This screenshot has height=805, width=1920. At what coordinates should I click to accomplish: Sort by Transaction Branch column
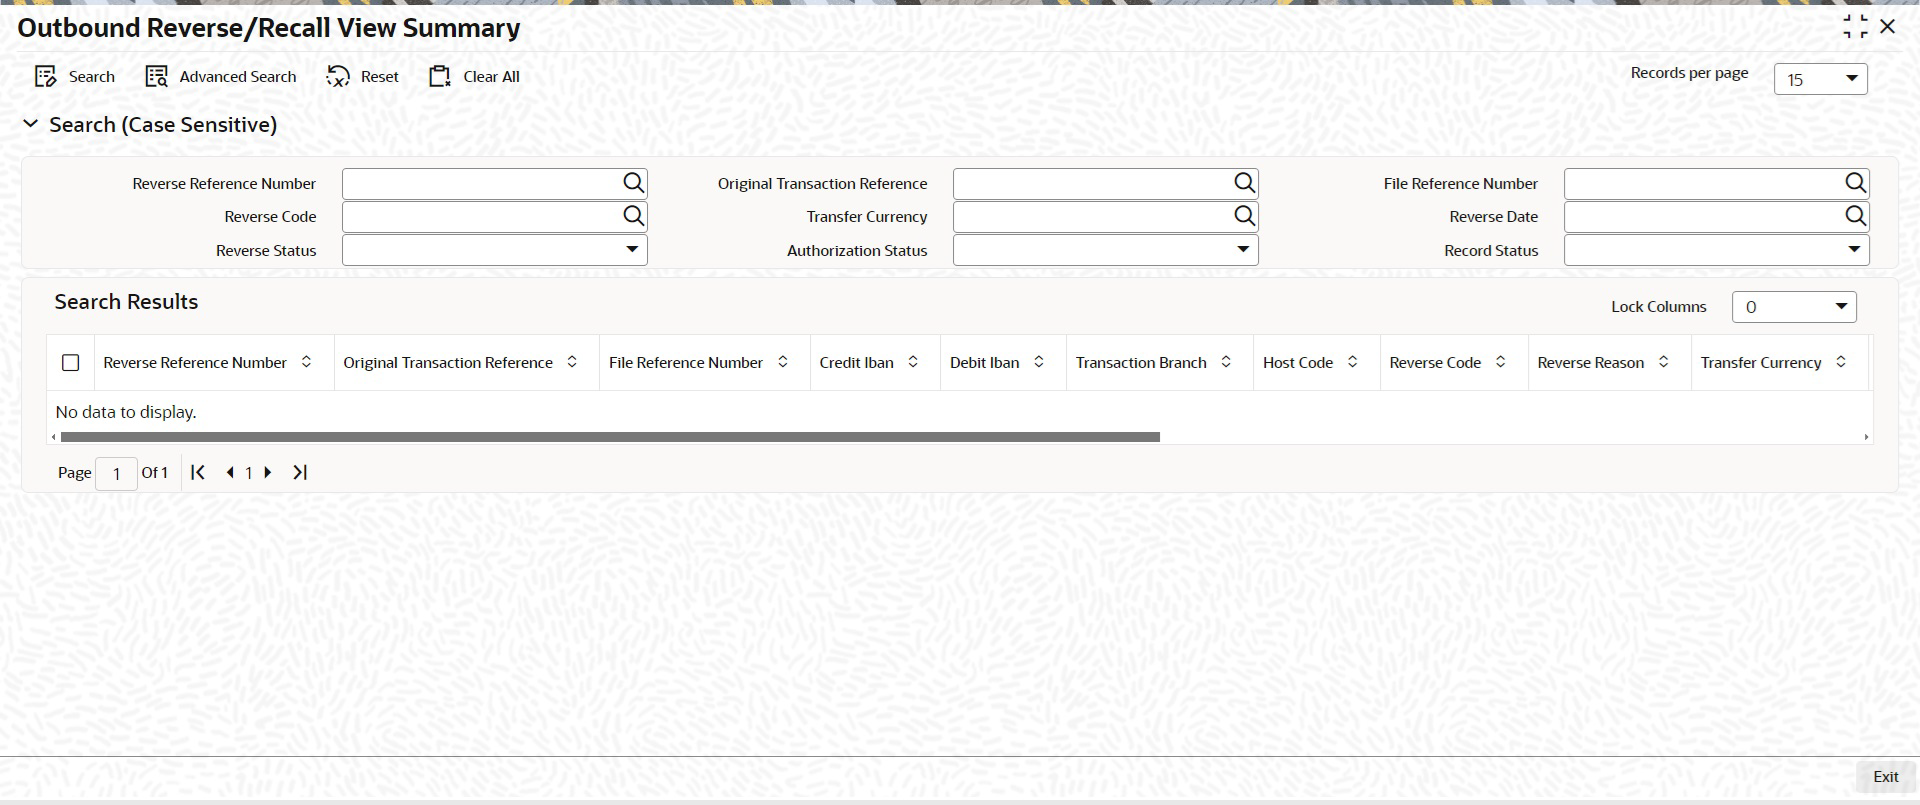[x=1226, y=362]
